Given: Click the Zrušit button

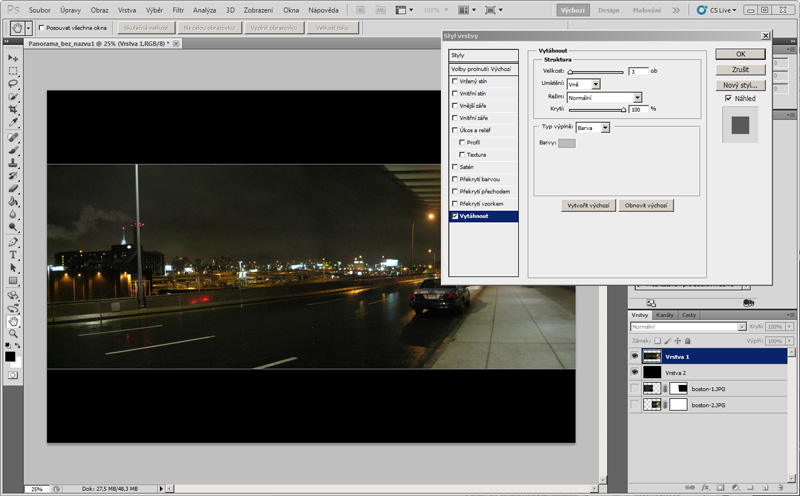Looking at the screenshot, I should pyautogui.click(x=741, y=69).
